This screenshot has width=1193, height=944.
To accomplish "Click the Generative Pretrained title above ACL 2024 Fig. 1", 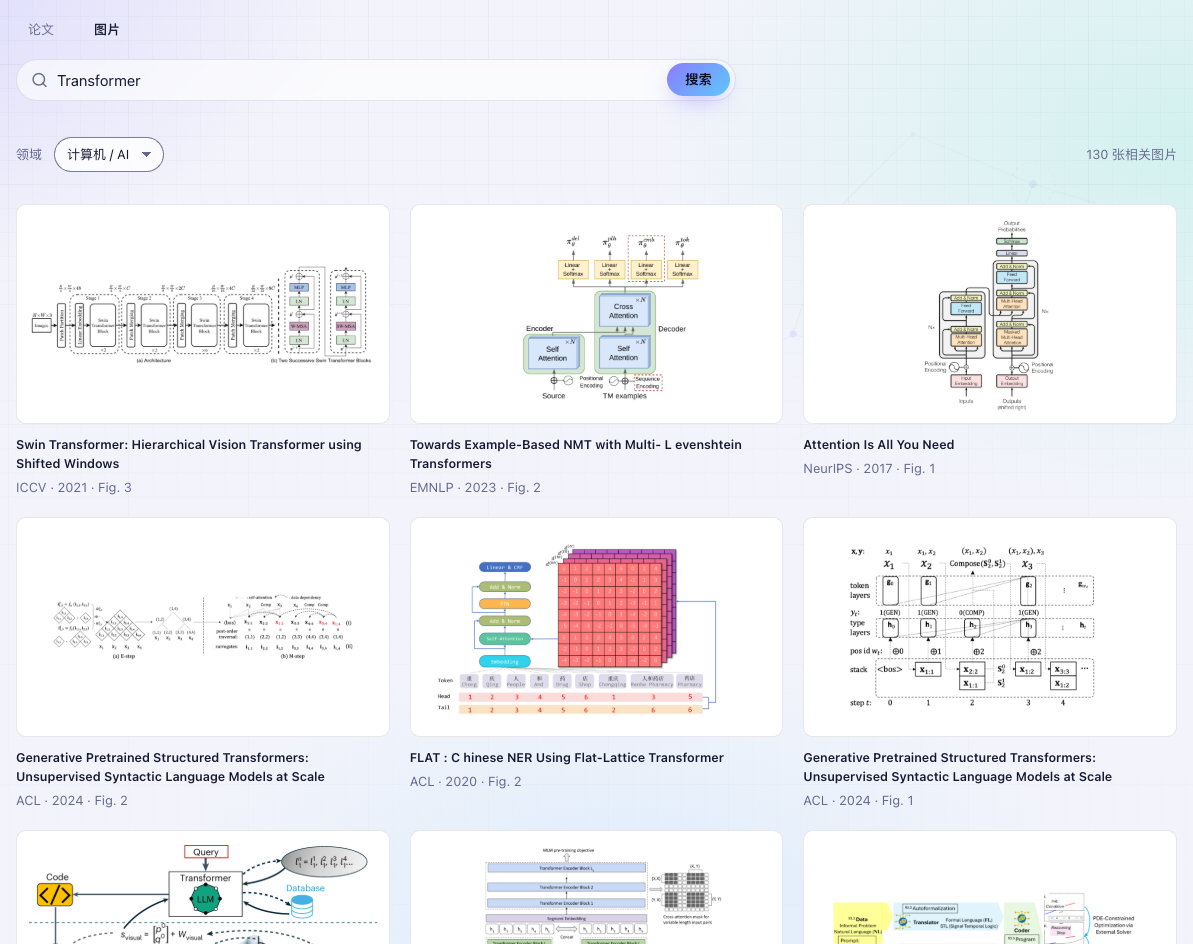I will 958,767.
